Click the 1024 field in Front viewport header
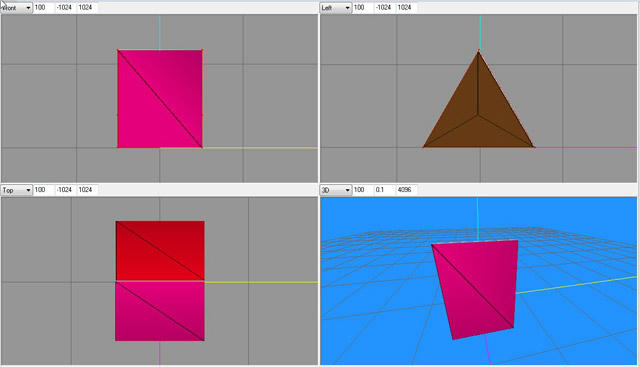This screenshot has height=367, width=640. 87,7
